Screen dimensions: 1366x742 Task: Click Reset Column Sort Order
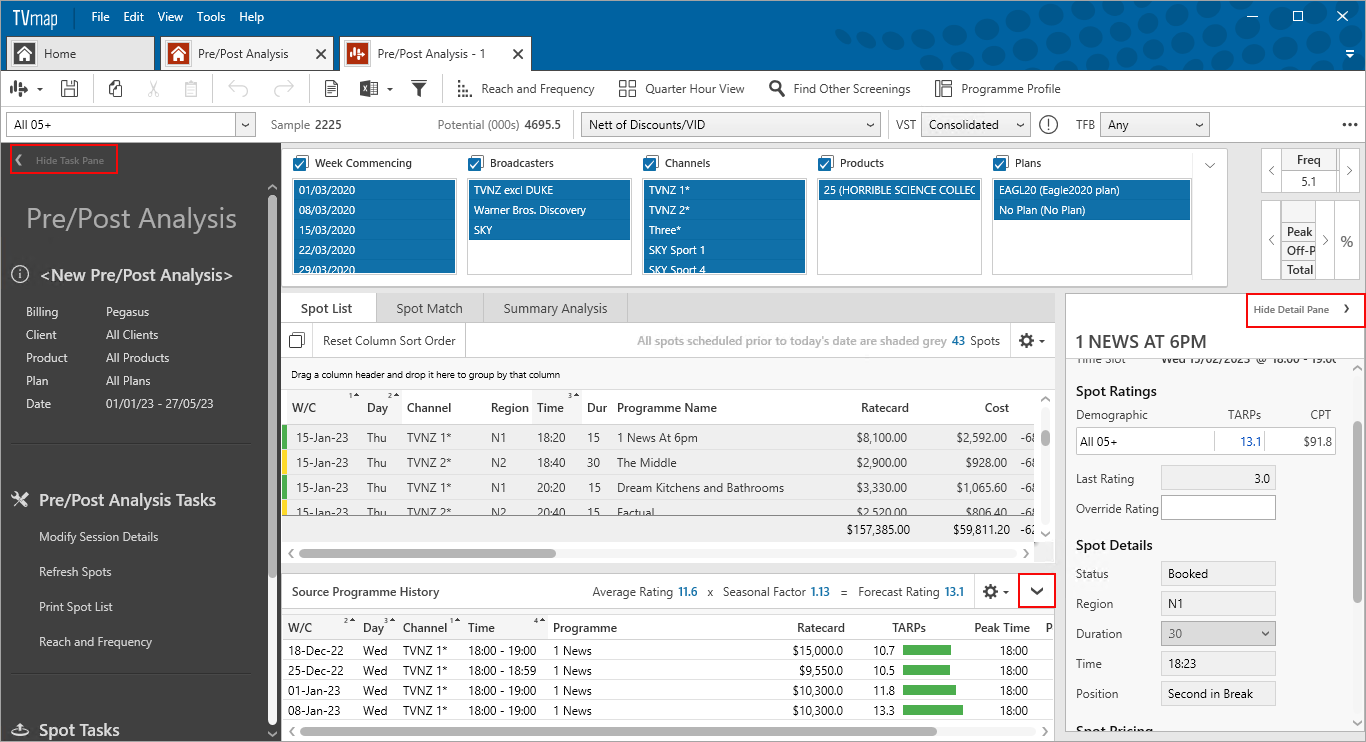point(389,341)
